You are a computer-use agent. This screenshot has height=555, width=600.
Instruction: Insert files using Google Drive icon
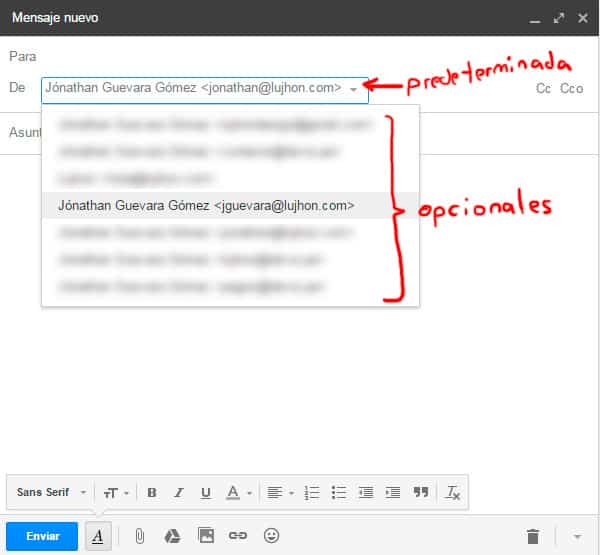pos(172,536)
